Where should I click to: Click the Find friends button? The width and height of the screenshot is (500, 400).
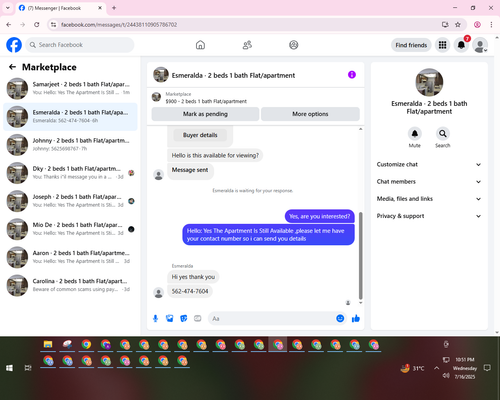pyautogui.click(x=411, y=45)
